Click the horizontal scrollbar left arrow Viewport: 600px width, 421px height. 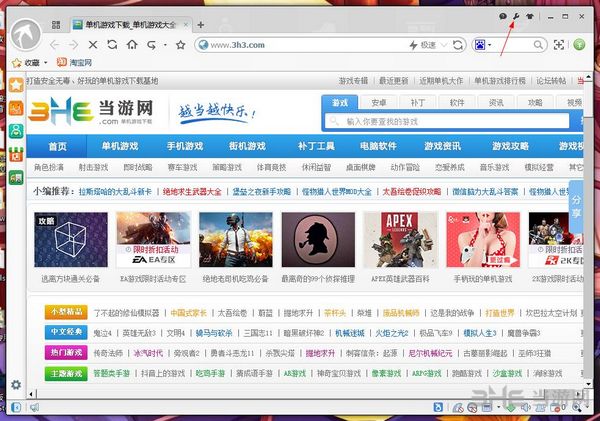[x=31, y=394]
